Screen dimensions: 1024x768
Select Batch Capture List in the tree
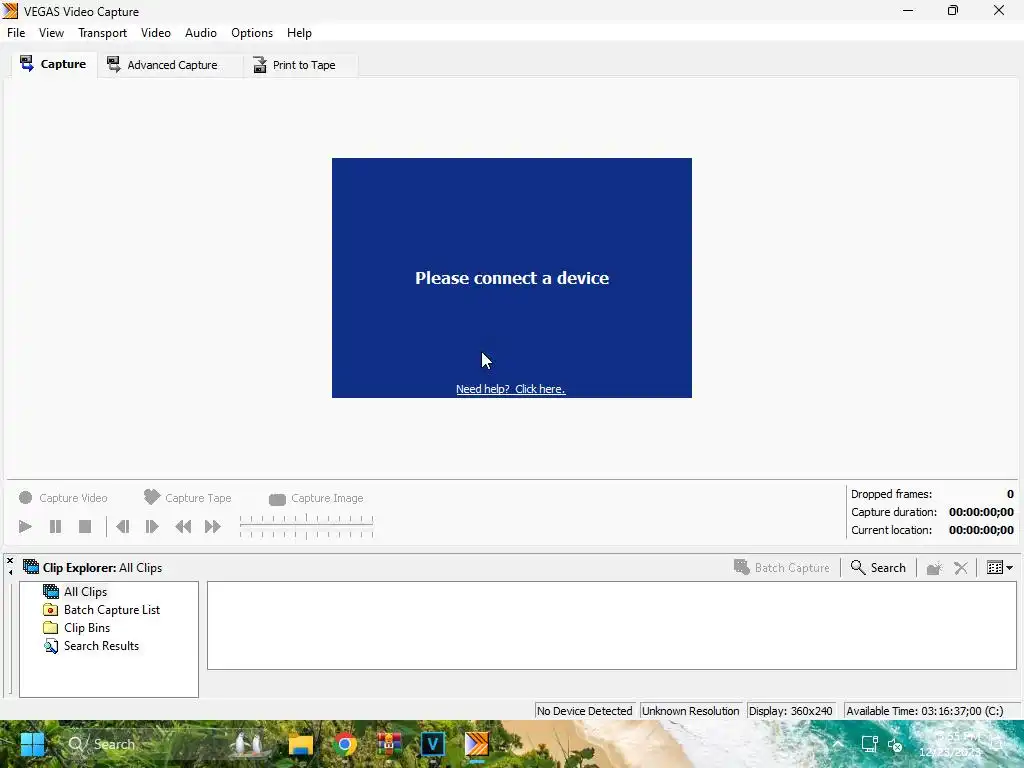(112, 610)
